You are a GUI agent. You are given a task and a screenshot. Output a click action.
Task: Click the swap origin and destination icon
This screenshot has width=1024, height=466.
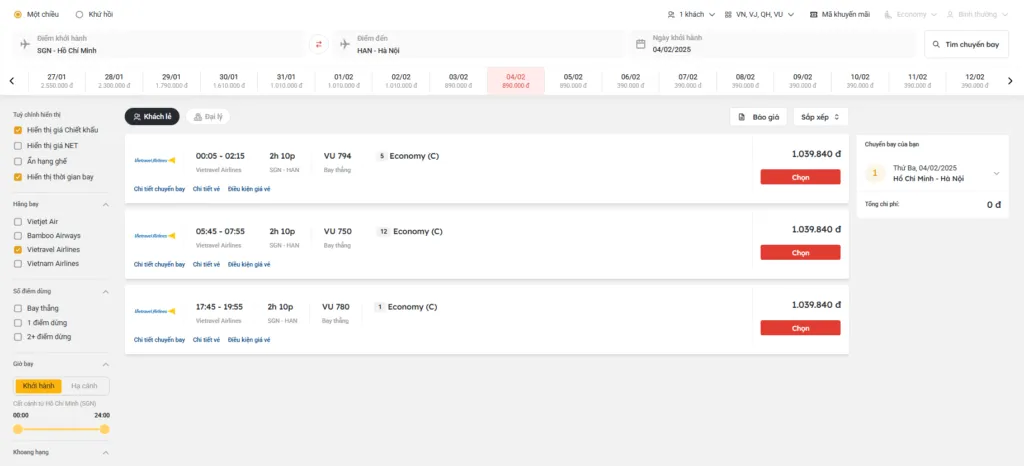click(x=319, y=44)
